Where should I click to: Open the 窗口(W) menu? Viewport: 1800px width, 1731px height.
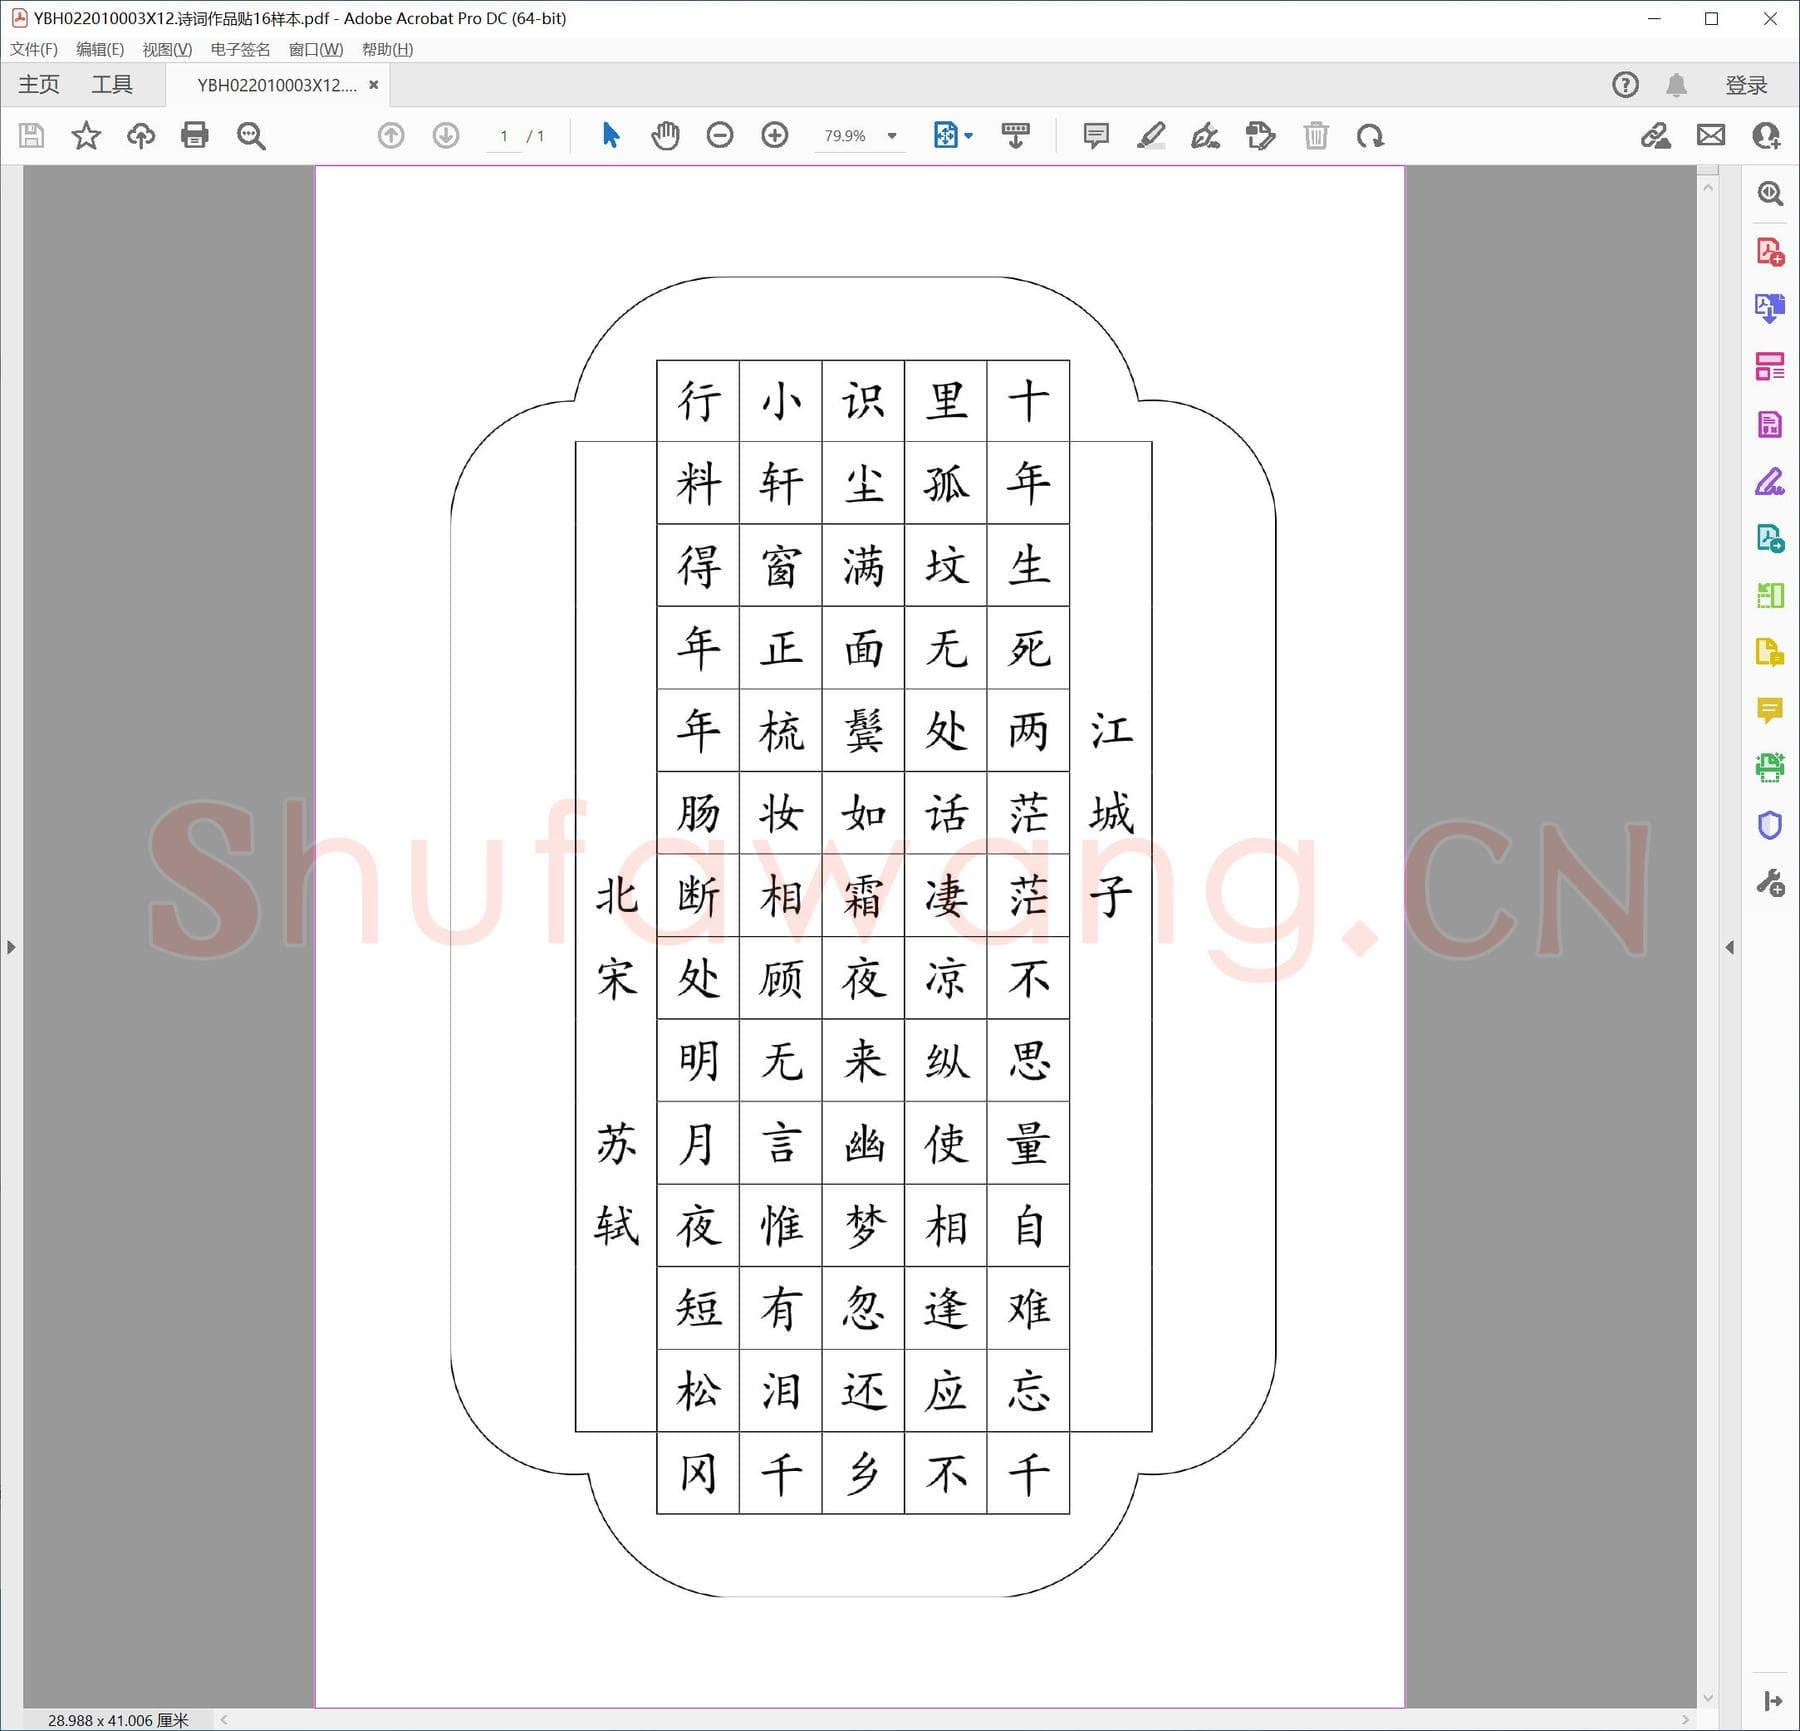pyautogui.click(x=316, y=49)
